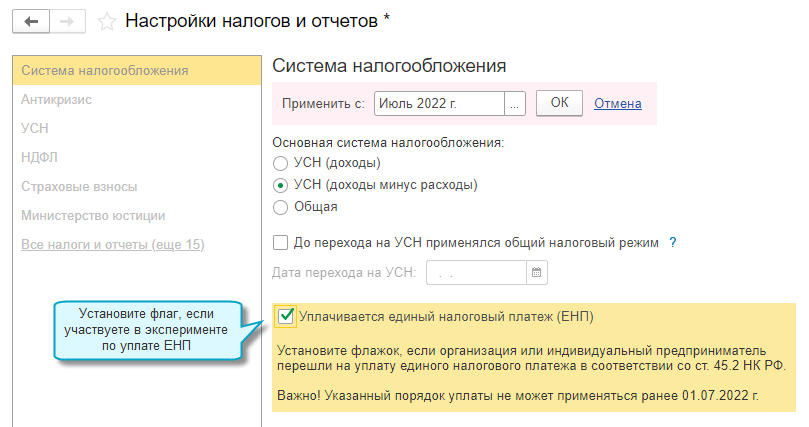Open the Система налогообложения section

(x=105, y=71)
